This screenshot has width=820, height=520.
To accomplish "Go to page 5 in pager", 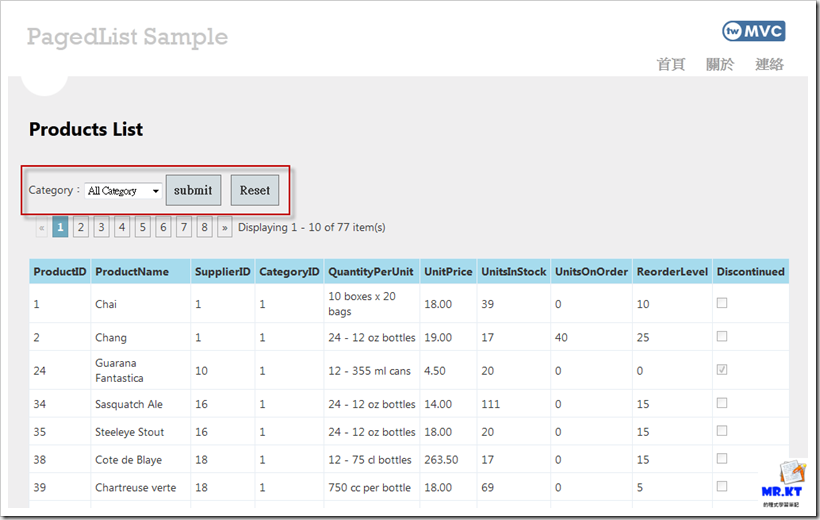I will [142, 228].
